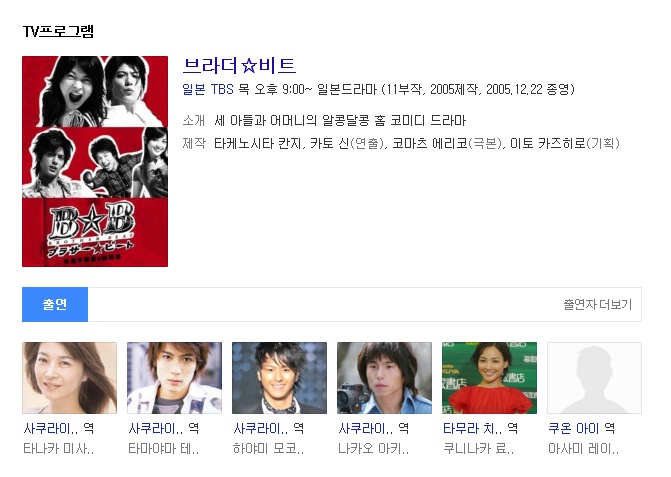Click 출연자 더보기 to see more cast
Image resolution: width=671 pixels, height=477 pixels.
[x=597, y=304]
